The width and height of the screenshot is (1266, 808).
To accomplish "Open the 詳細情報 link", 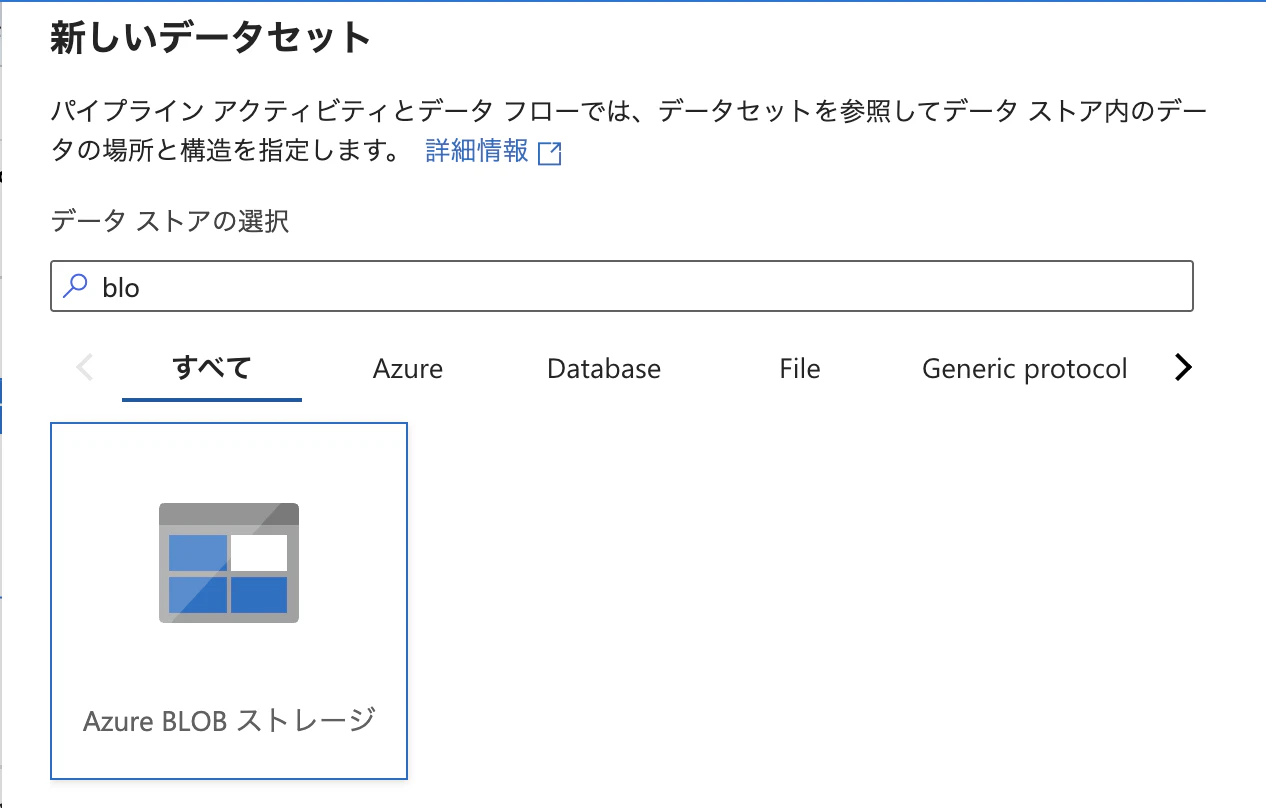I will pyautogui.click(x=477, y=152).
